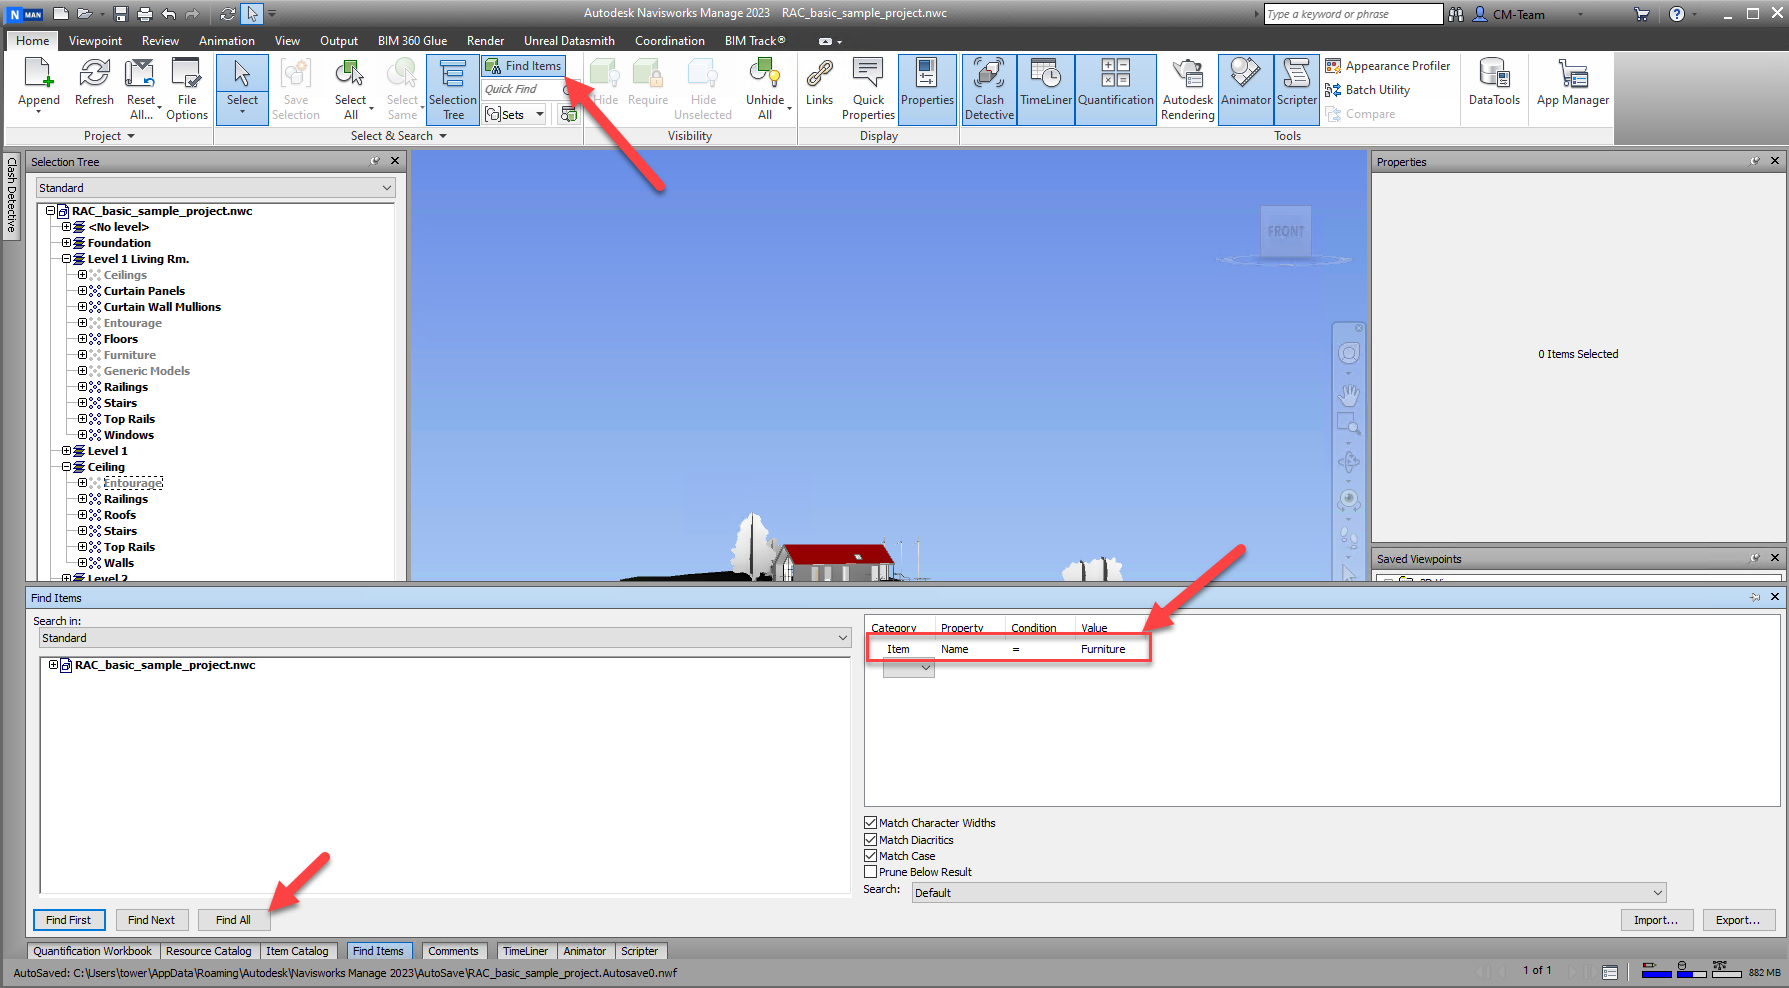Switch to Quantification Workbook tab
Image resolution: width=1789 pixels, height=988 pixels.
coord(92,951)
